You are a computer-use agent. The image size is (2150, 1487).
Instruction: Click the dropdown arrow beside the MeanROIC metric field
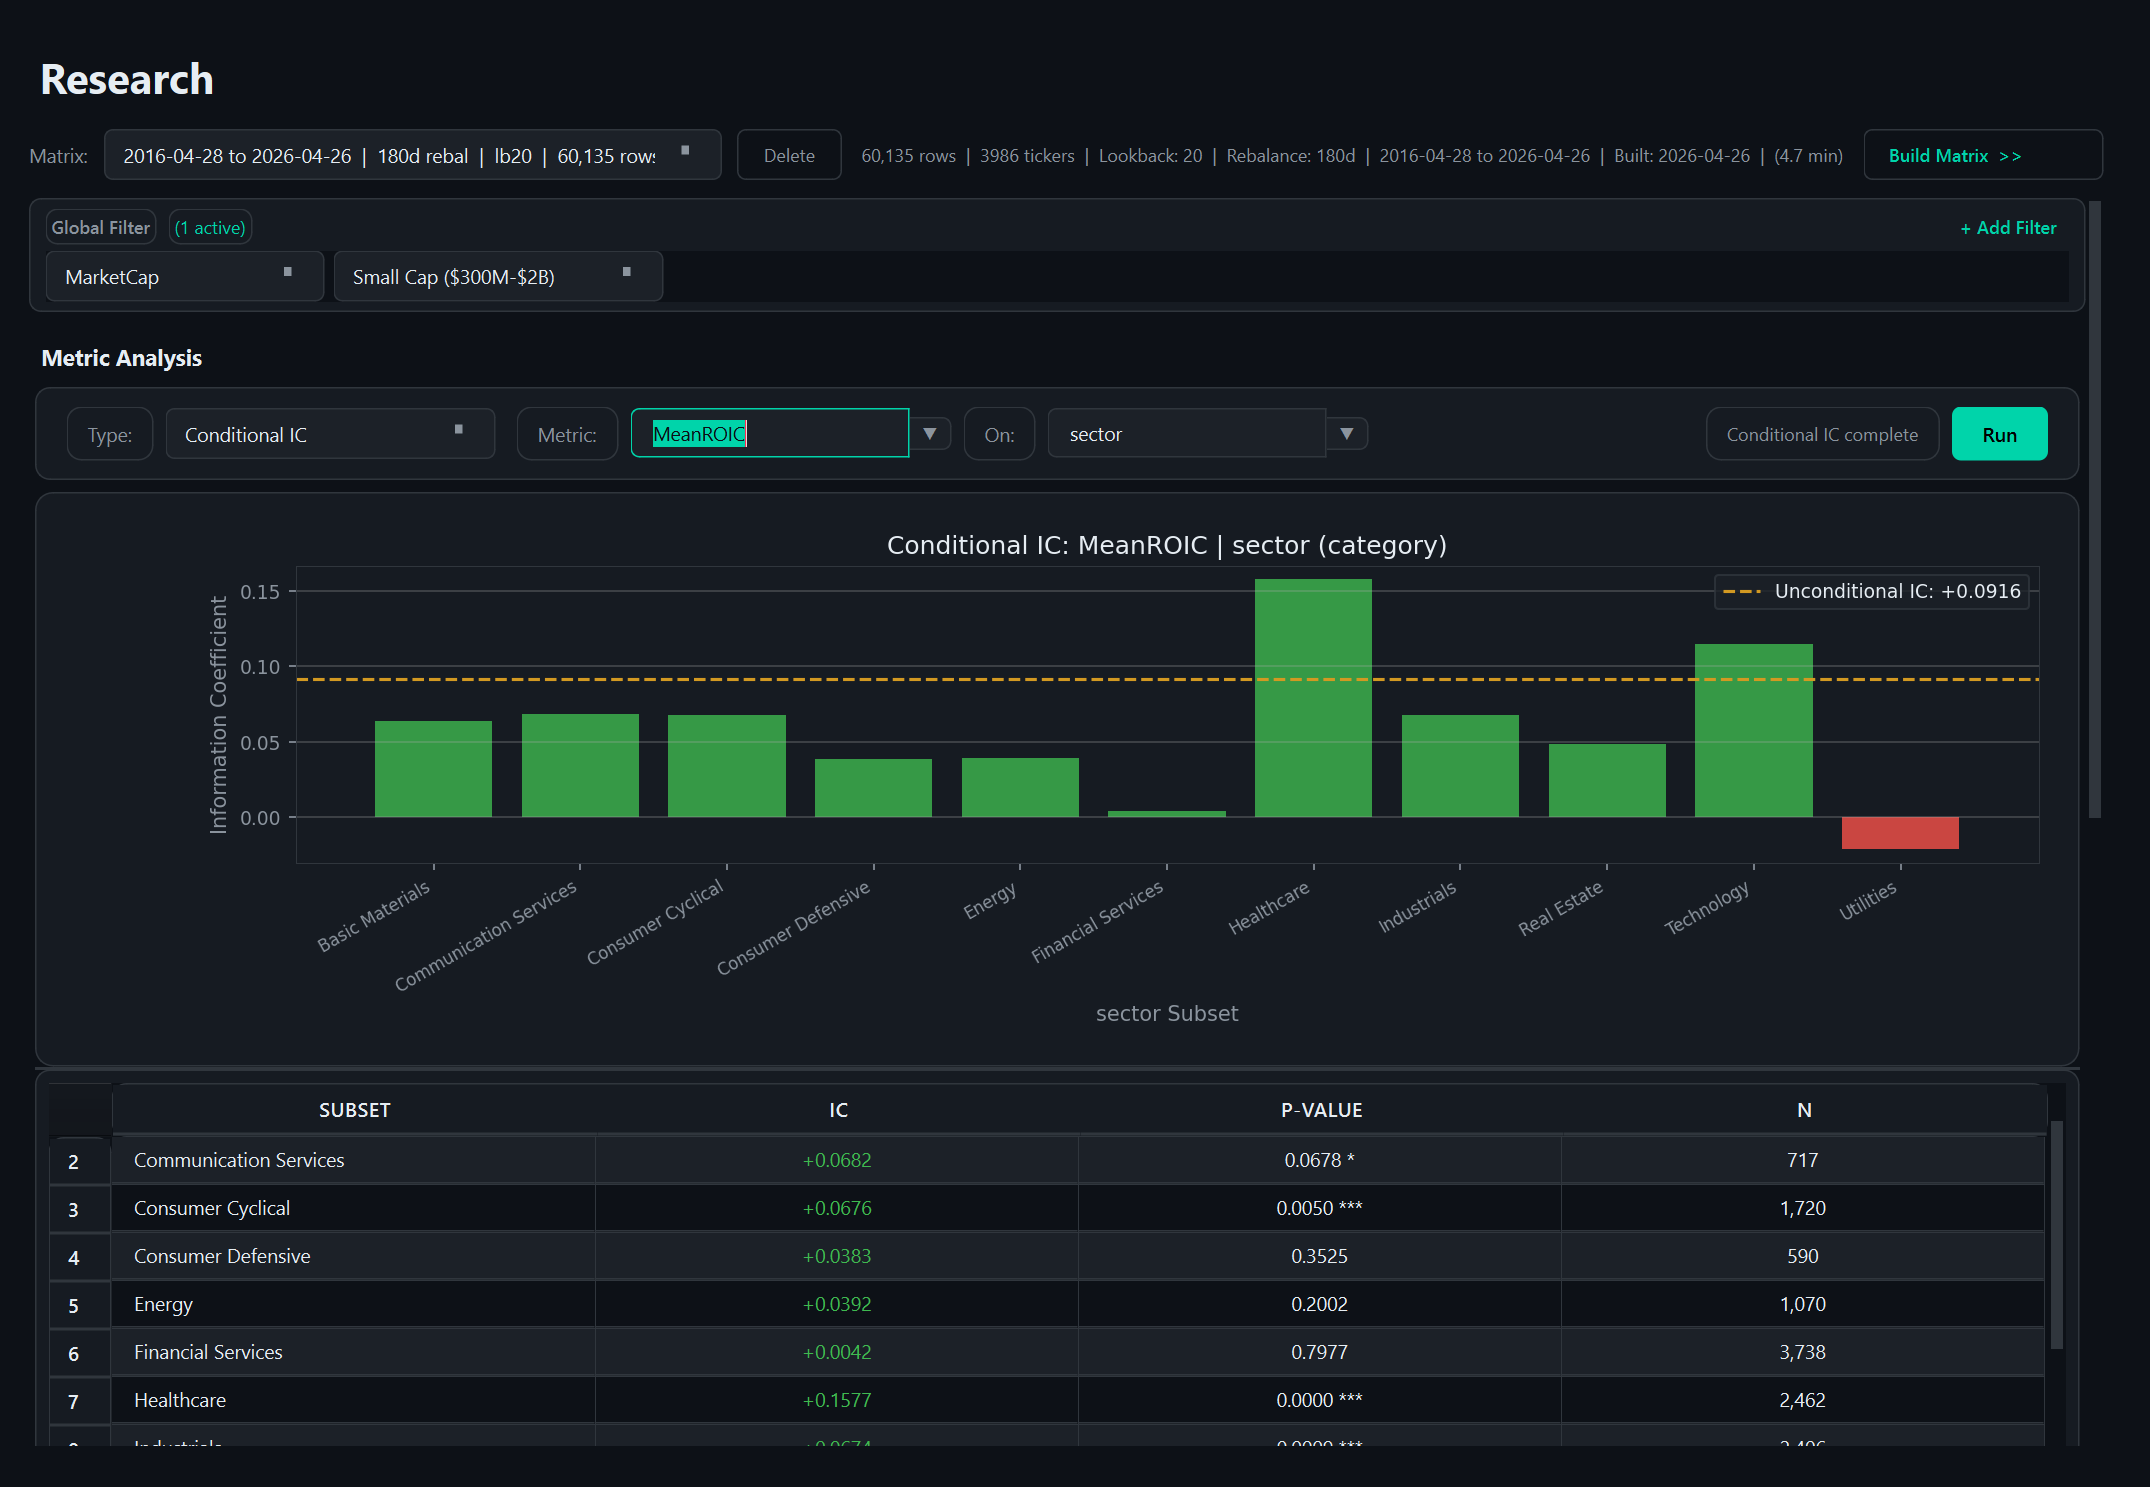coord(929,433)
